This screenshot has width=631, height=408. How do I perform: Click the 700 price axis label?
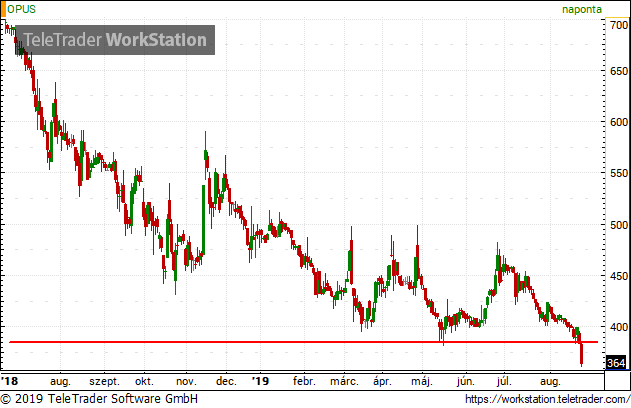619,25
